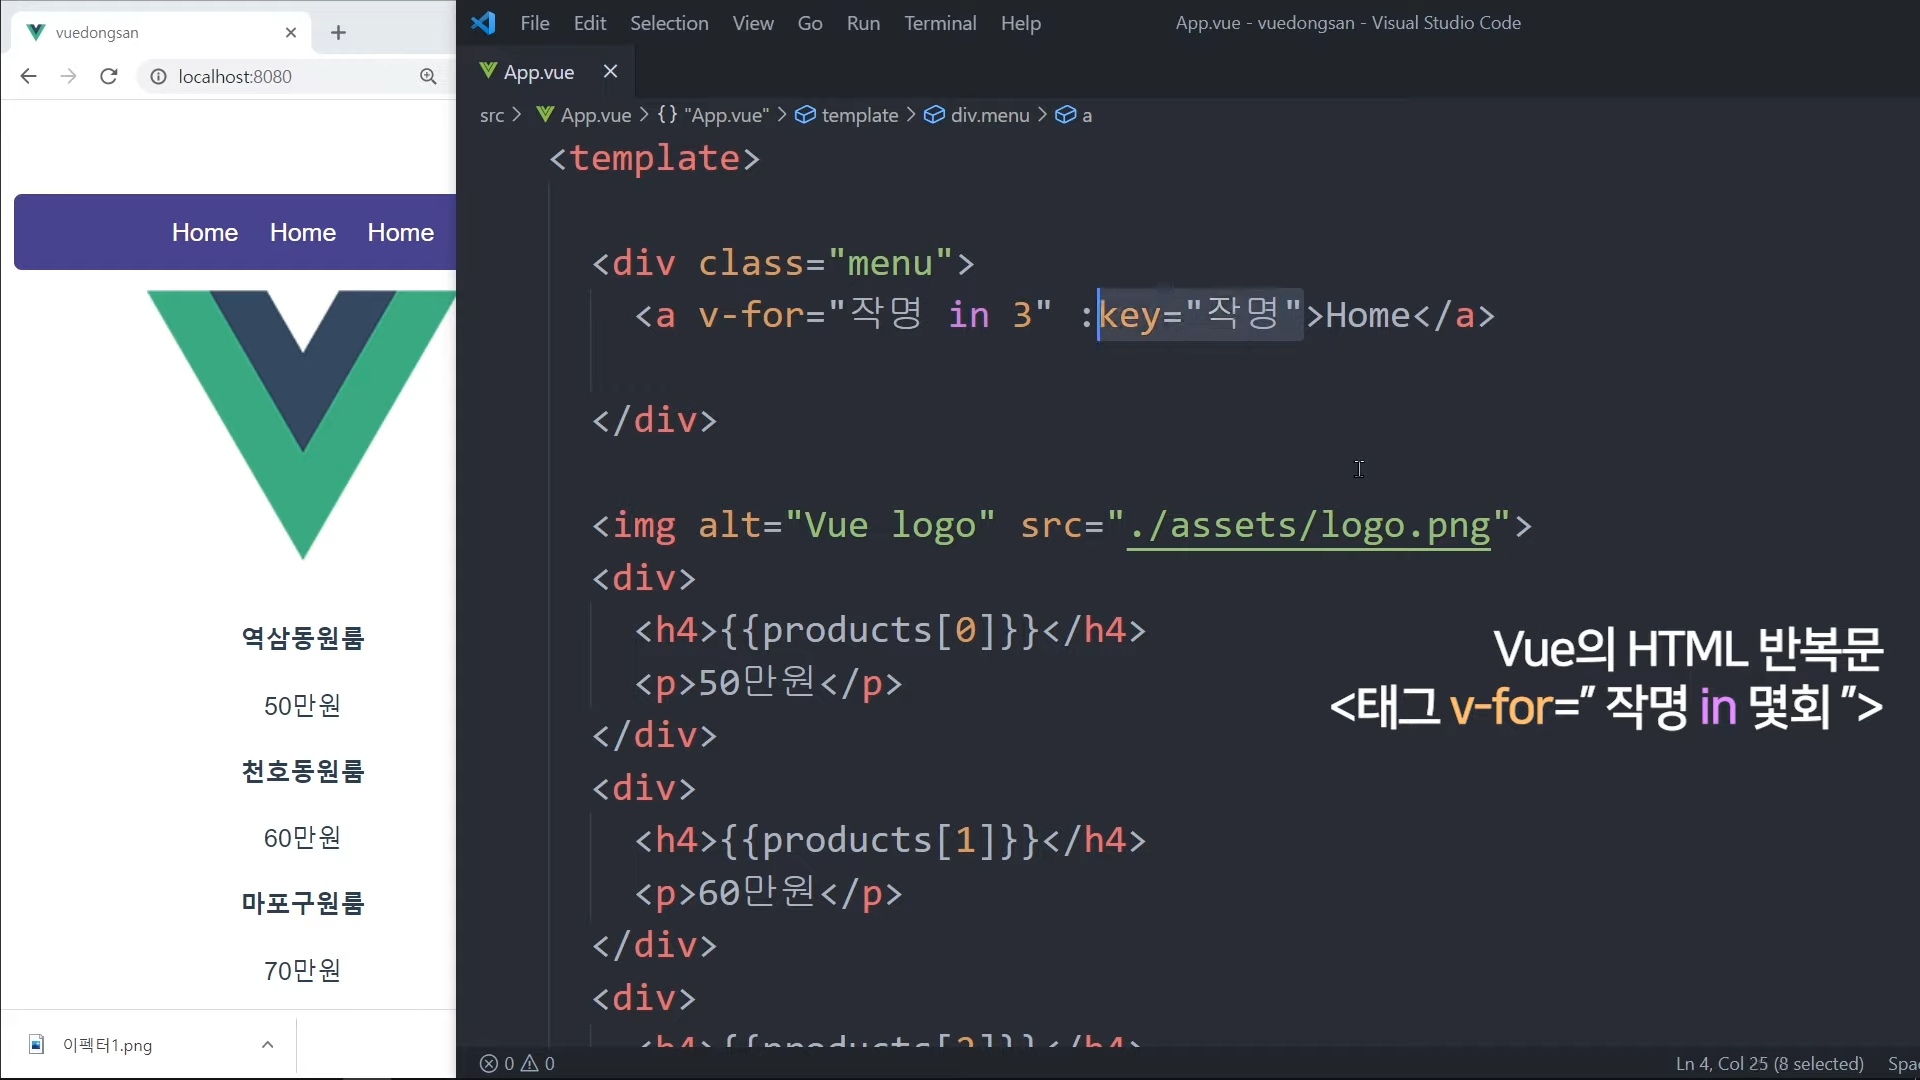This screenshot has width=1920, height=1080.
Task: Click the third Home link in the navbar
Action: [400, 232]
